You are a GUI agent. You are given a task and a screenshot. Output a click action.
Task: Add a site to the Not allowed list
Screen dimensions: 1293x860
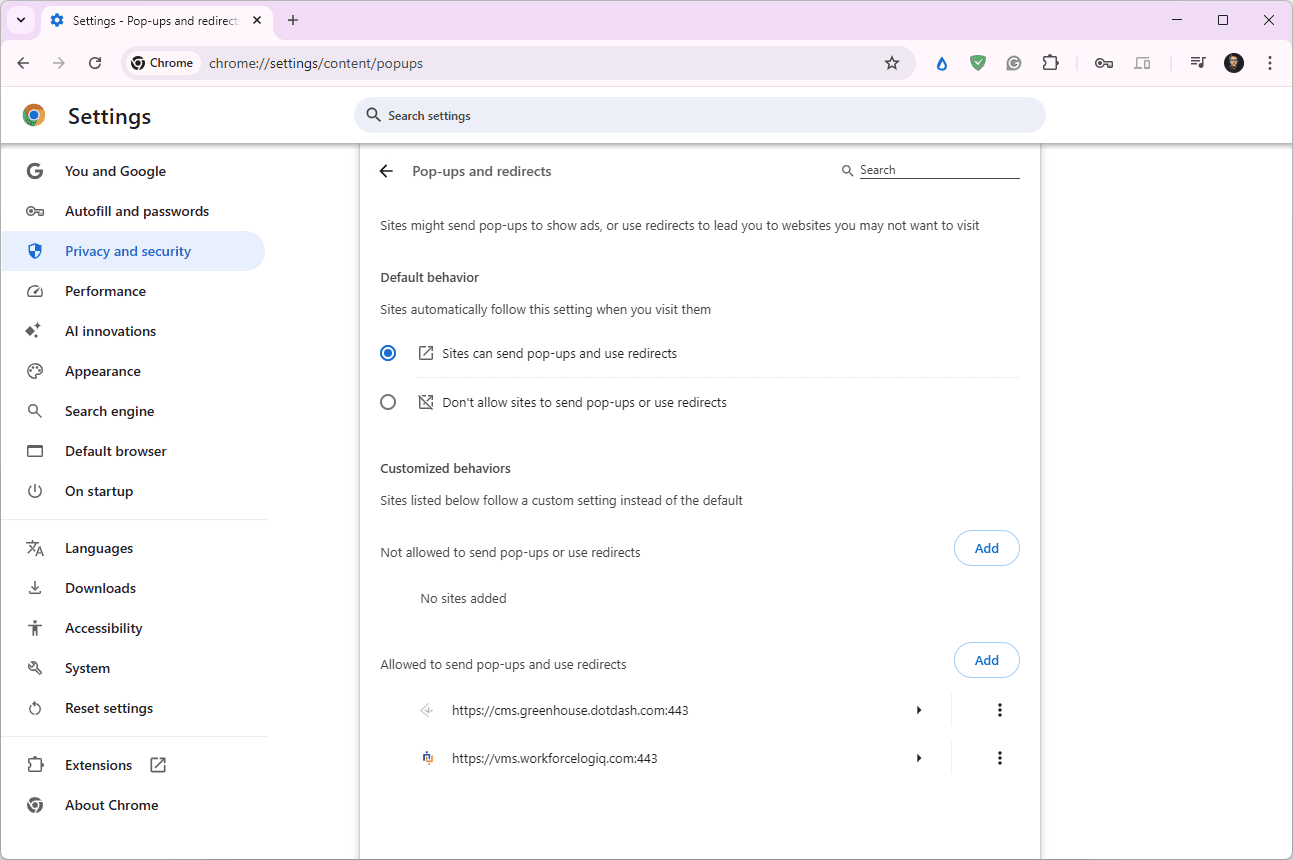tap(986, 548)
